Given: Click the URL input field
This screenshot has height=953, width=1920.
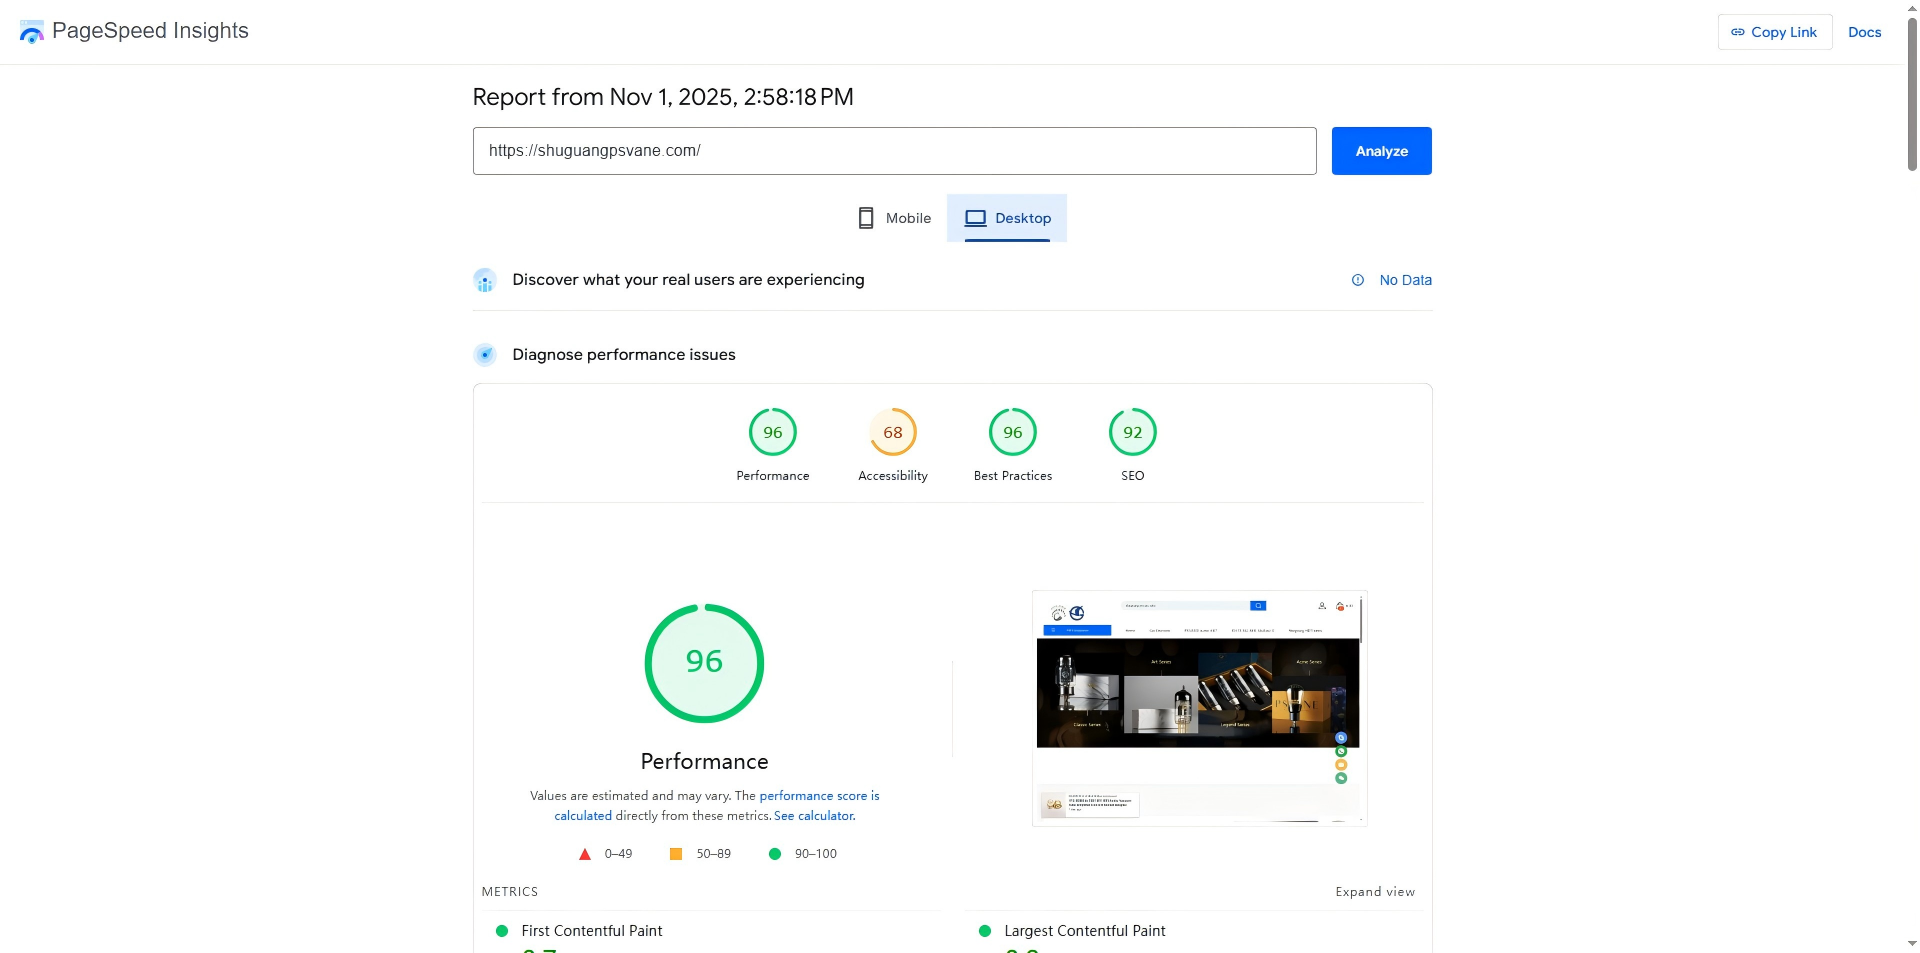Looking at the screenshot, I should pos(894,151).
